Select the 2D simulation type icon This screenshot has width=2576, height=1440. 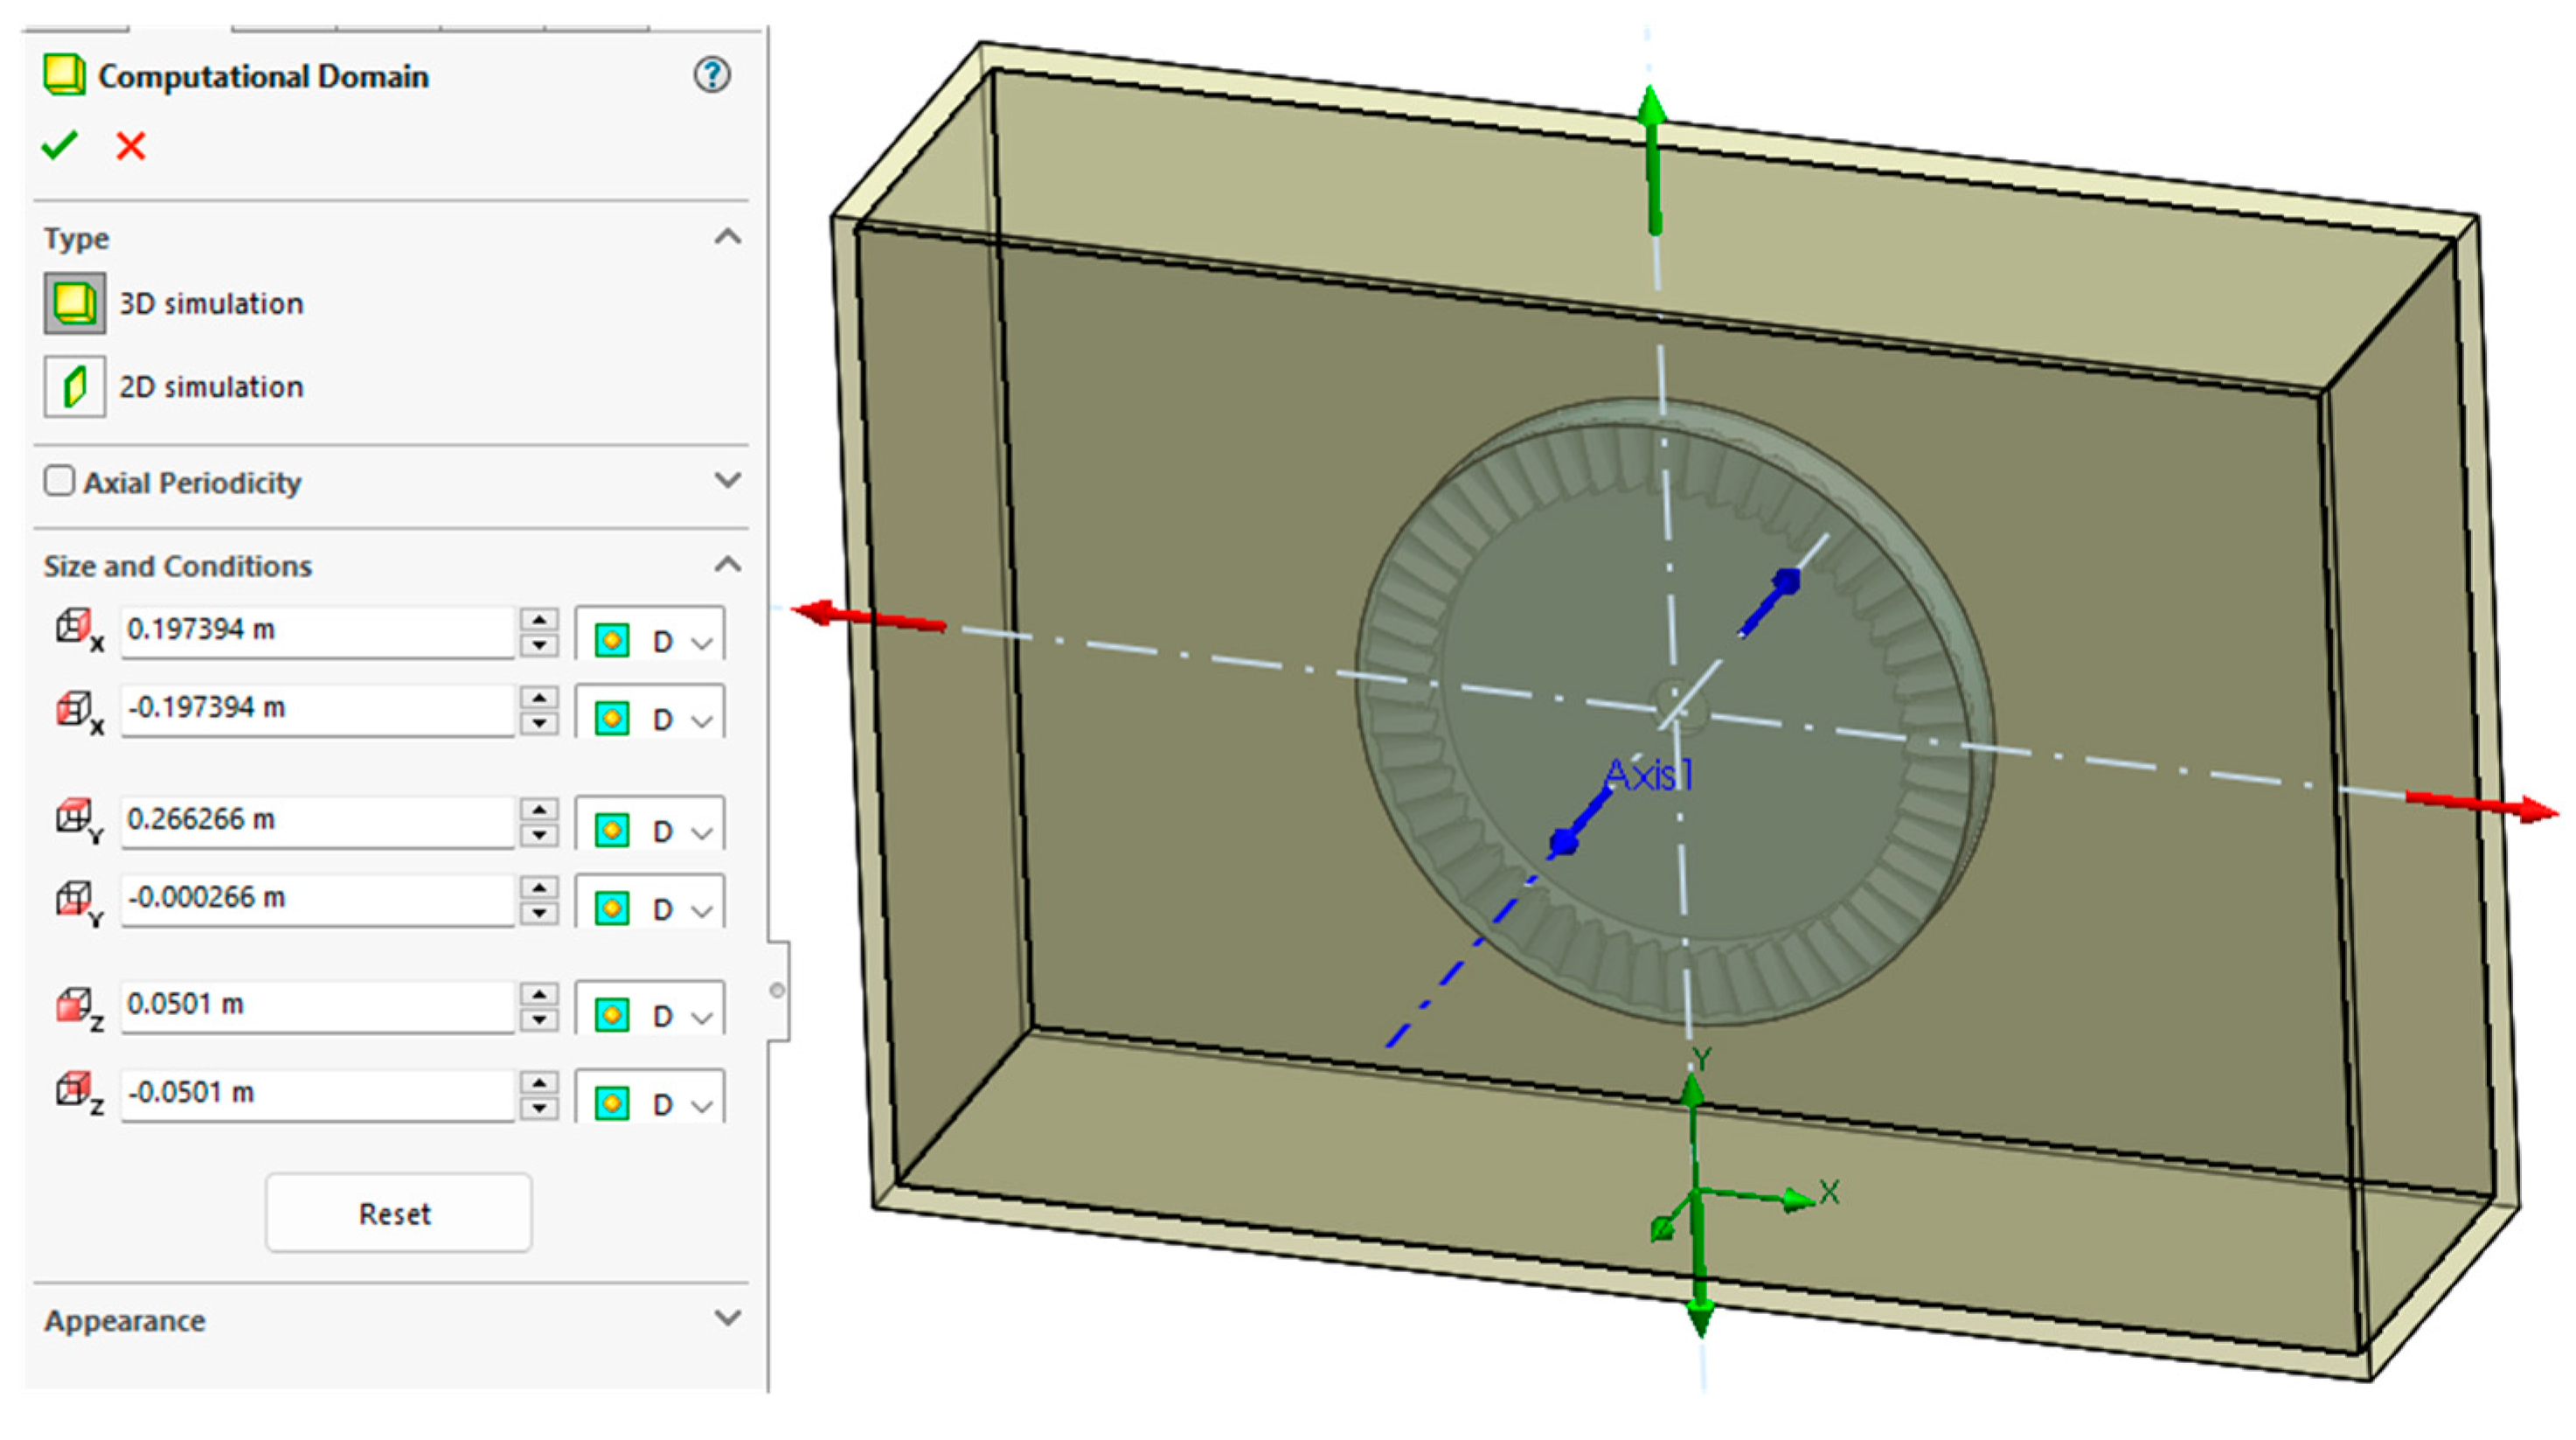click(x=75, y=387)
